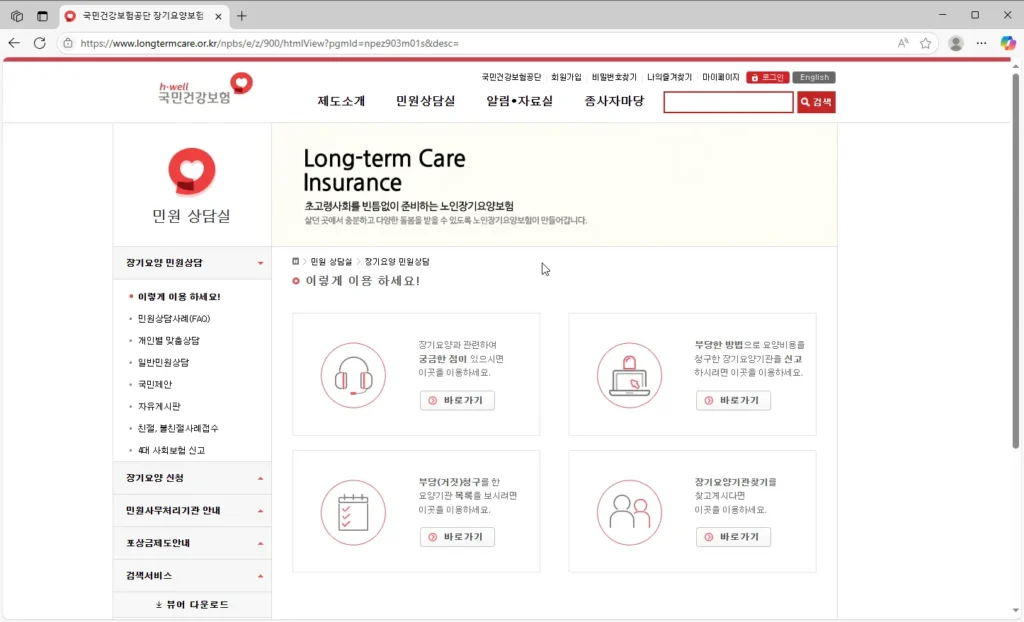Close the 국민건강보험공단 tab

coord(218,16)
